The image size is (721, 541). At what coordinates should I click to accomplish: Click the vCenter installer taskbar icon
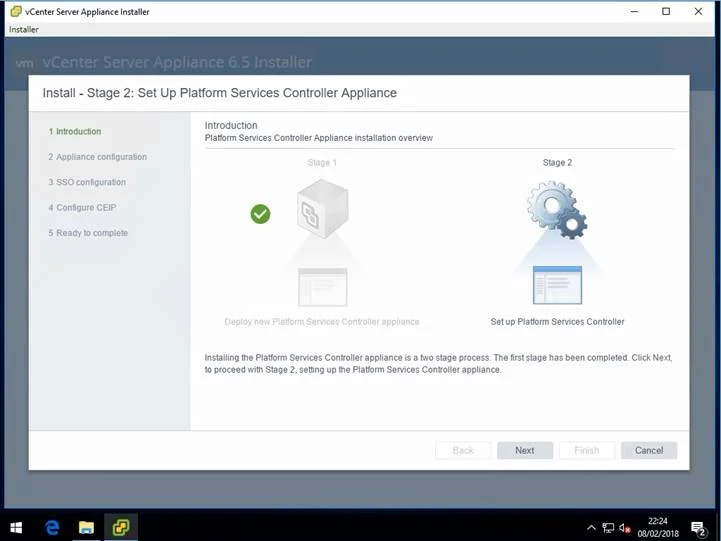click(x=121, y=527)
